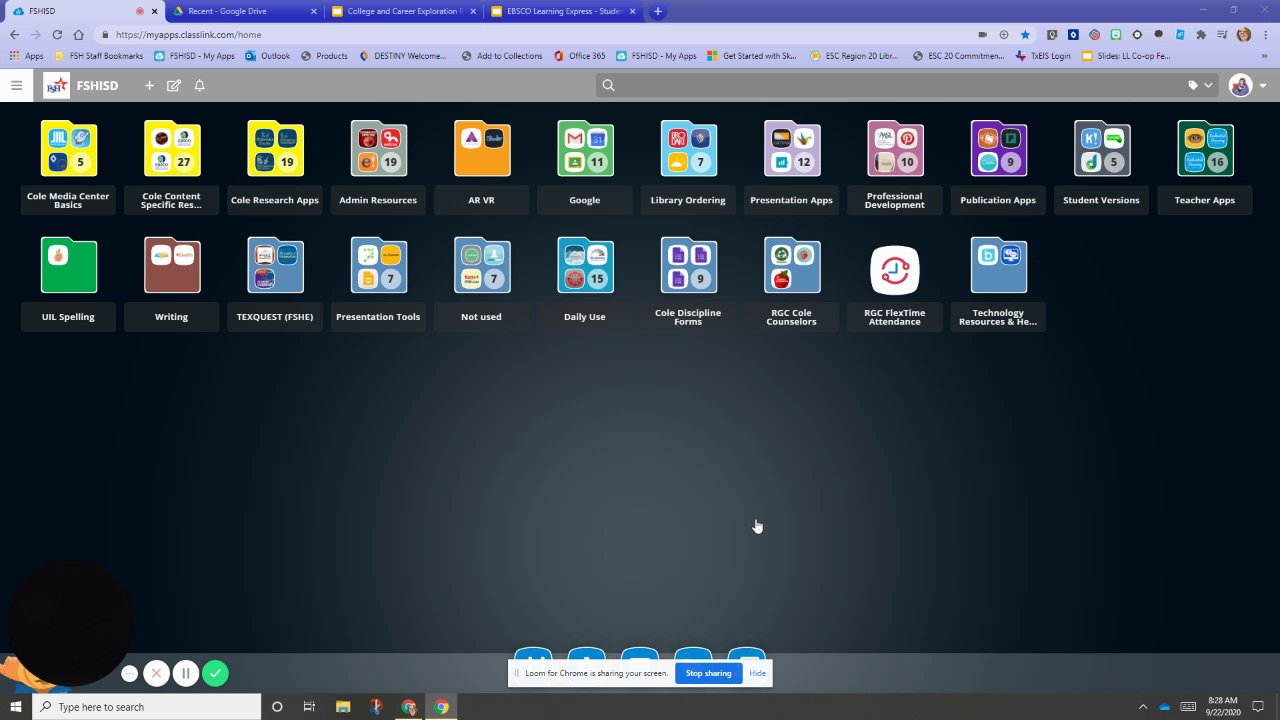Open Loom recording more options
The width and height of the screenshot is (1280, 720).
pyautogui.click(x=129, y=673)
